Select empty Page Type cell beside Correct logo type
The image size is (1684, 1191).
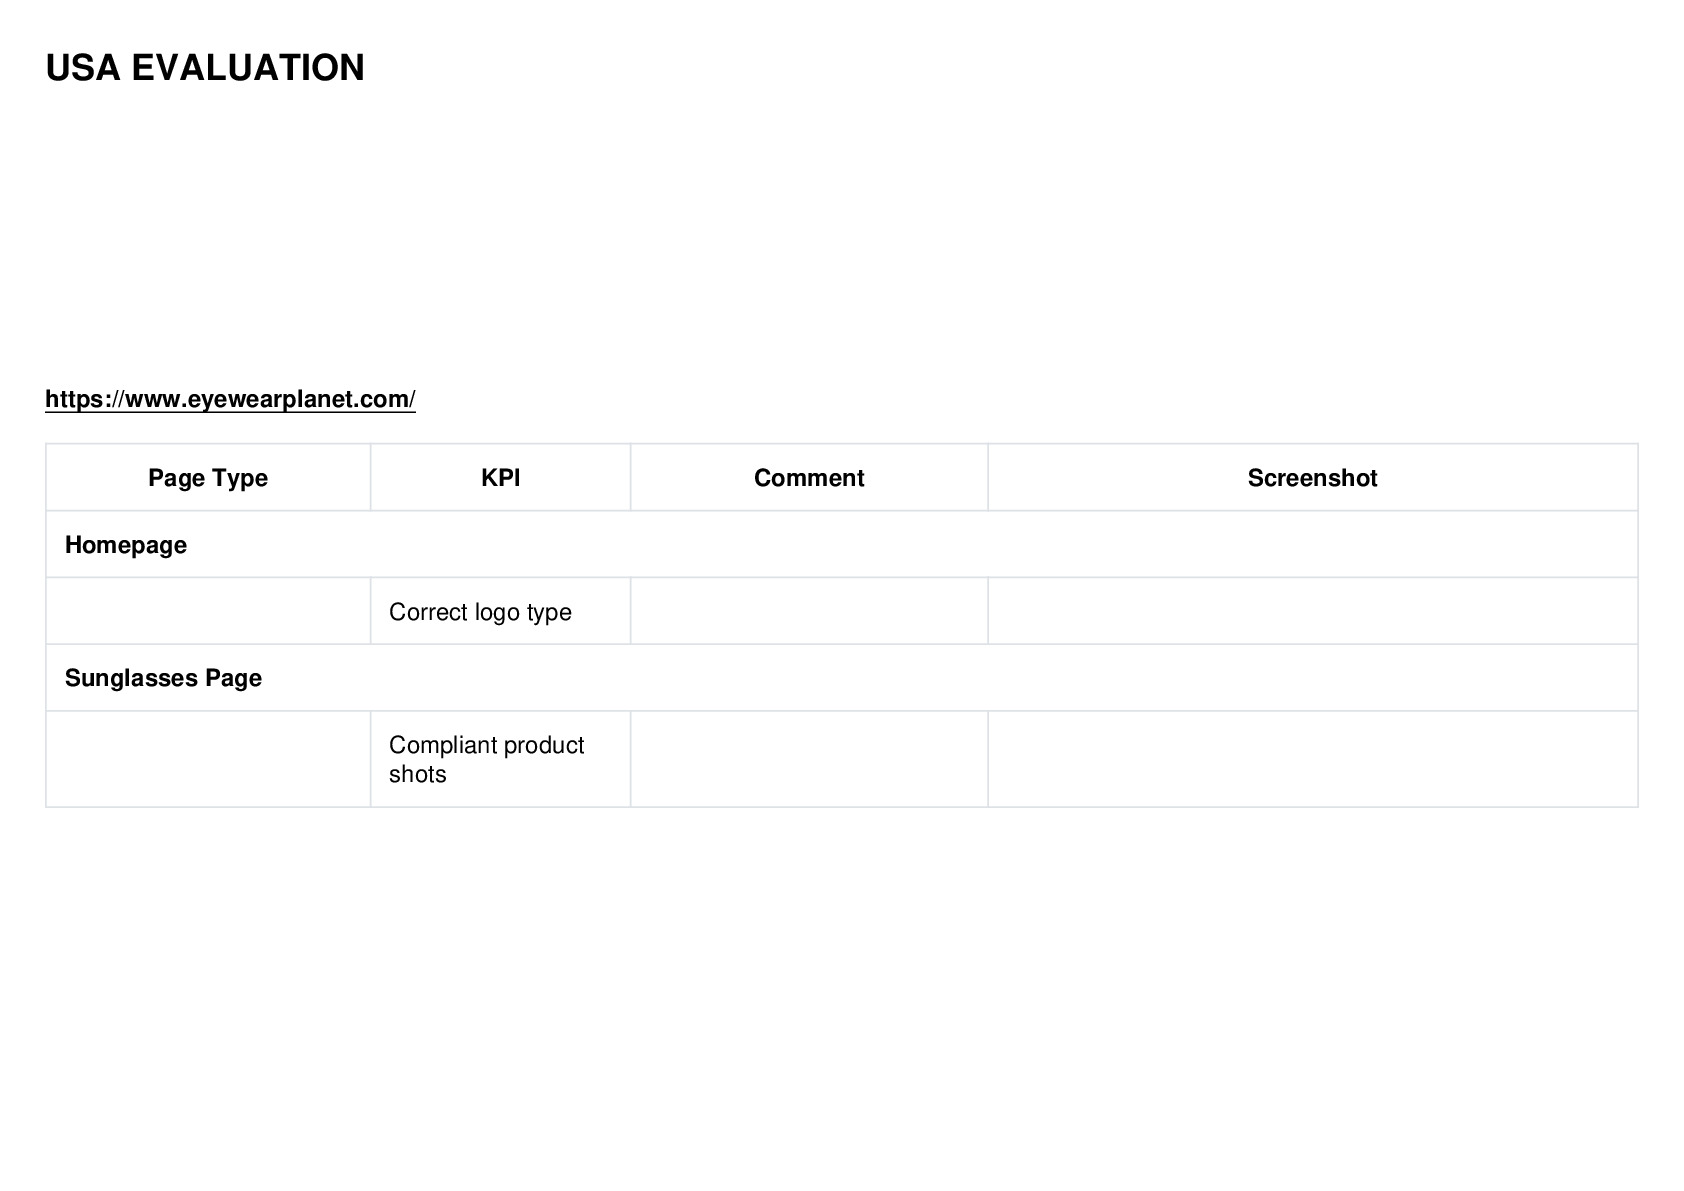(x=208, y=611)
